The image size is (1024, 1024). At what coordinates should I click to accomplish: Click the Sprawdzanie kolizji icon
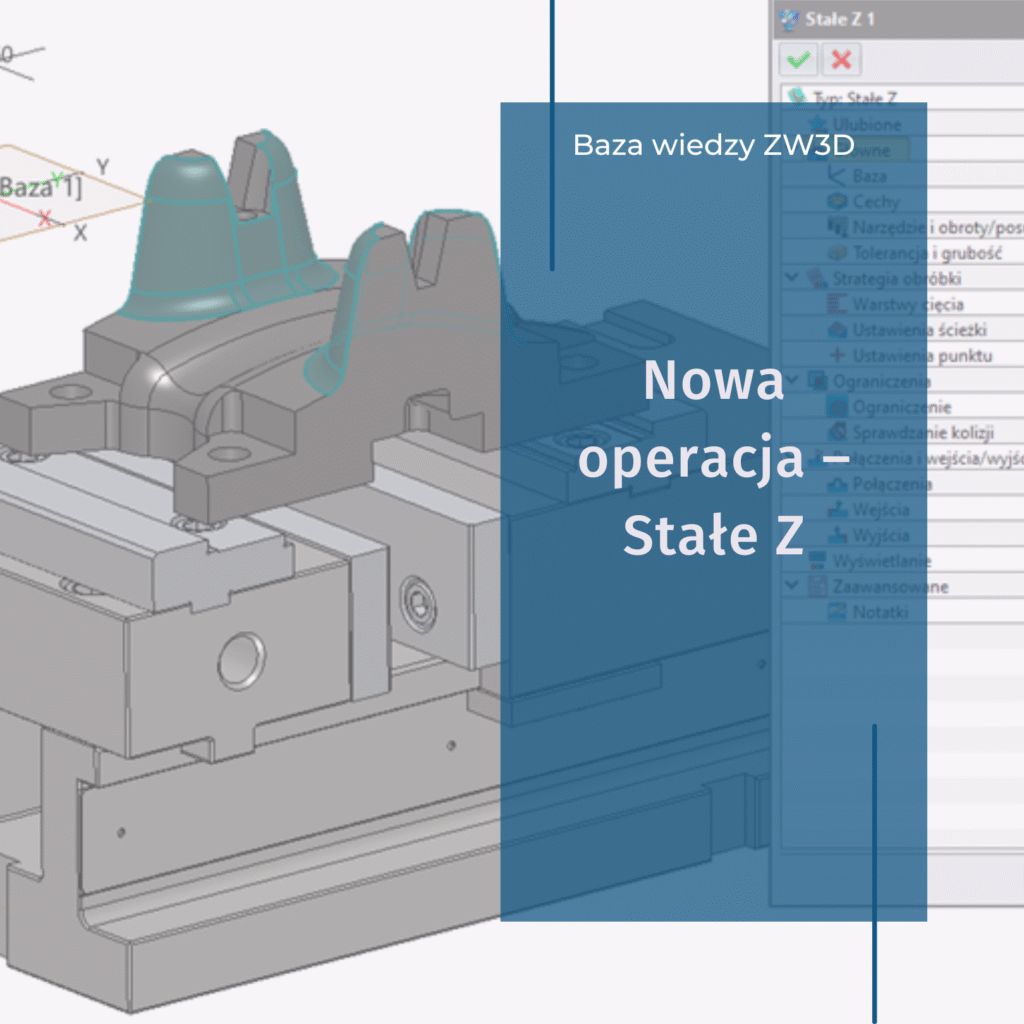click(x=837, y=432)
